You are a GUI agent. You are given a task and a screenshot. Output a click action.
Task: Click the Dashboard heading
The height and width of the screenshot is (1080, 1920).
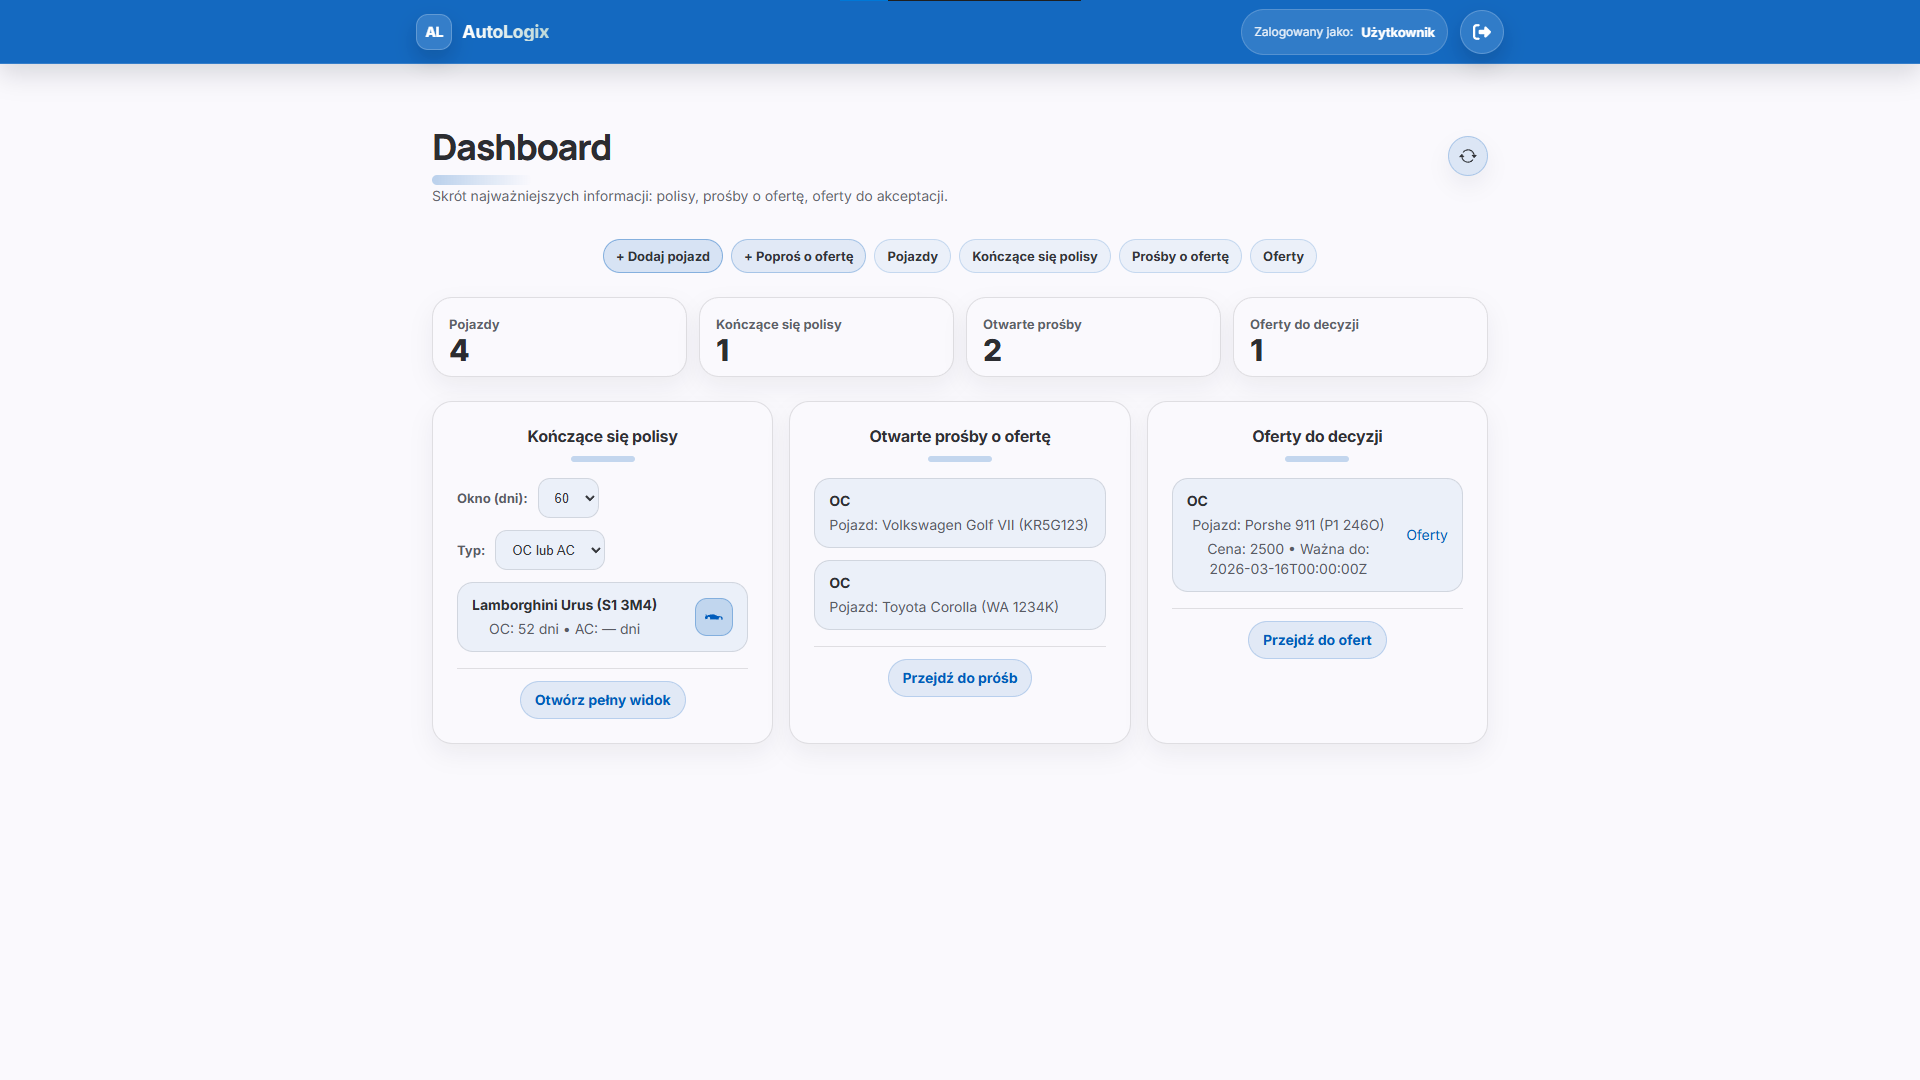[522, 148]
